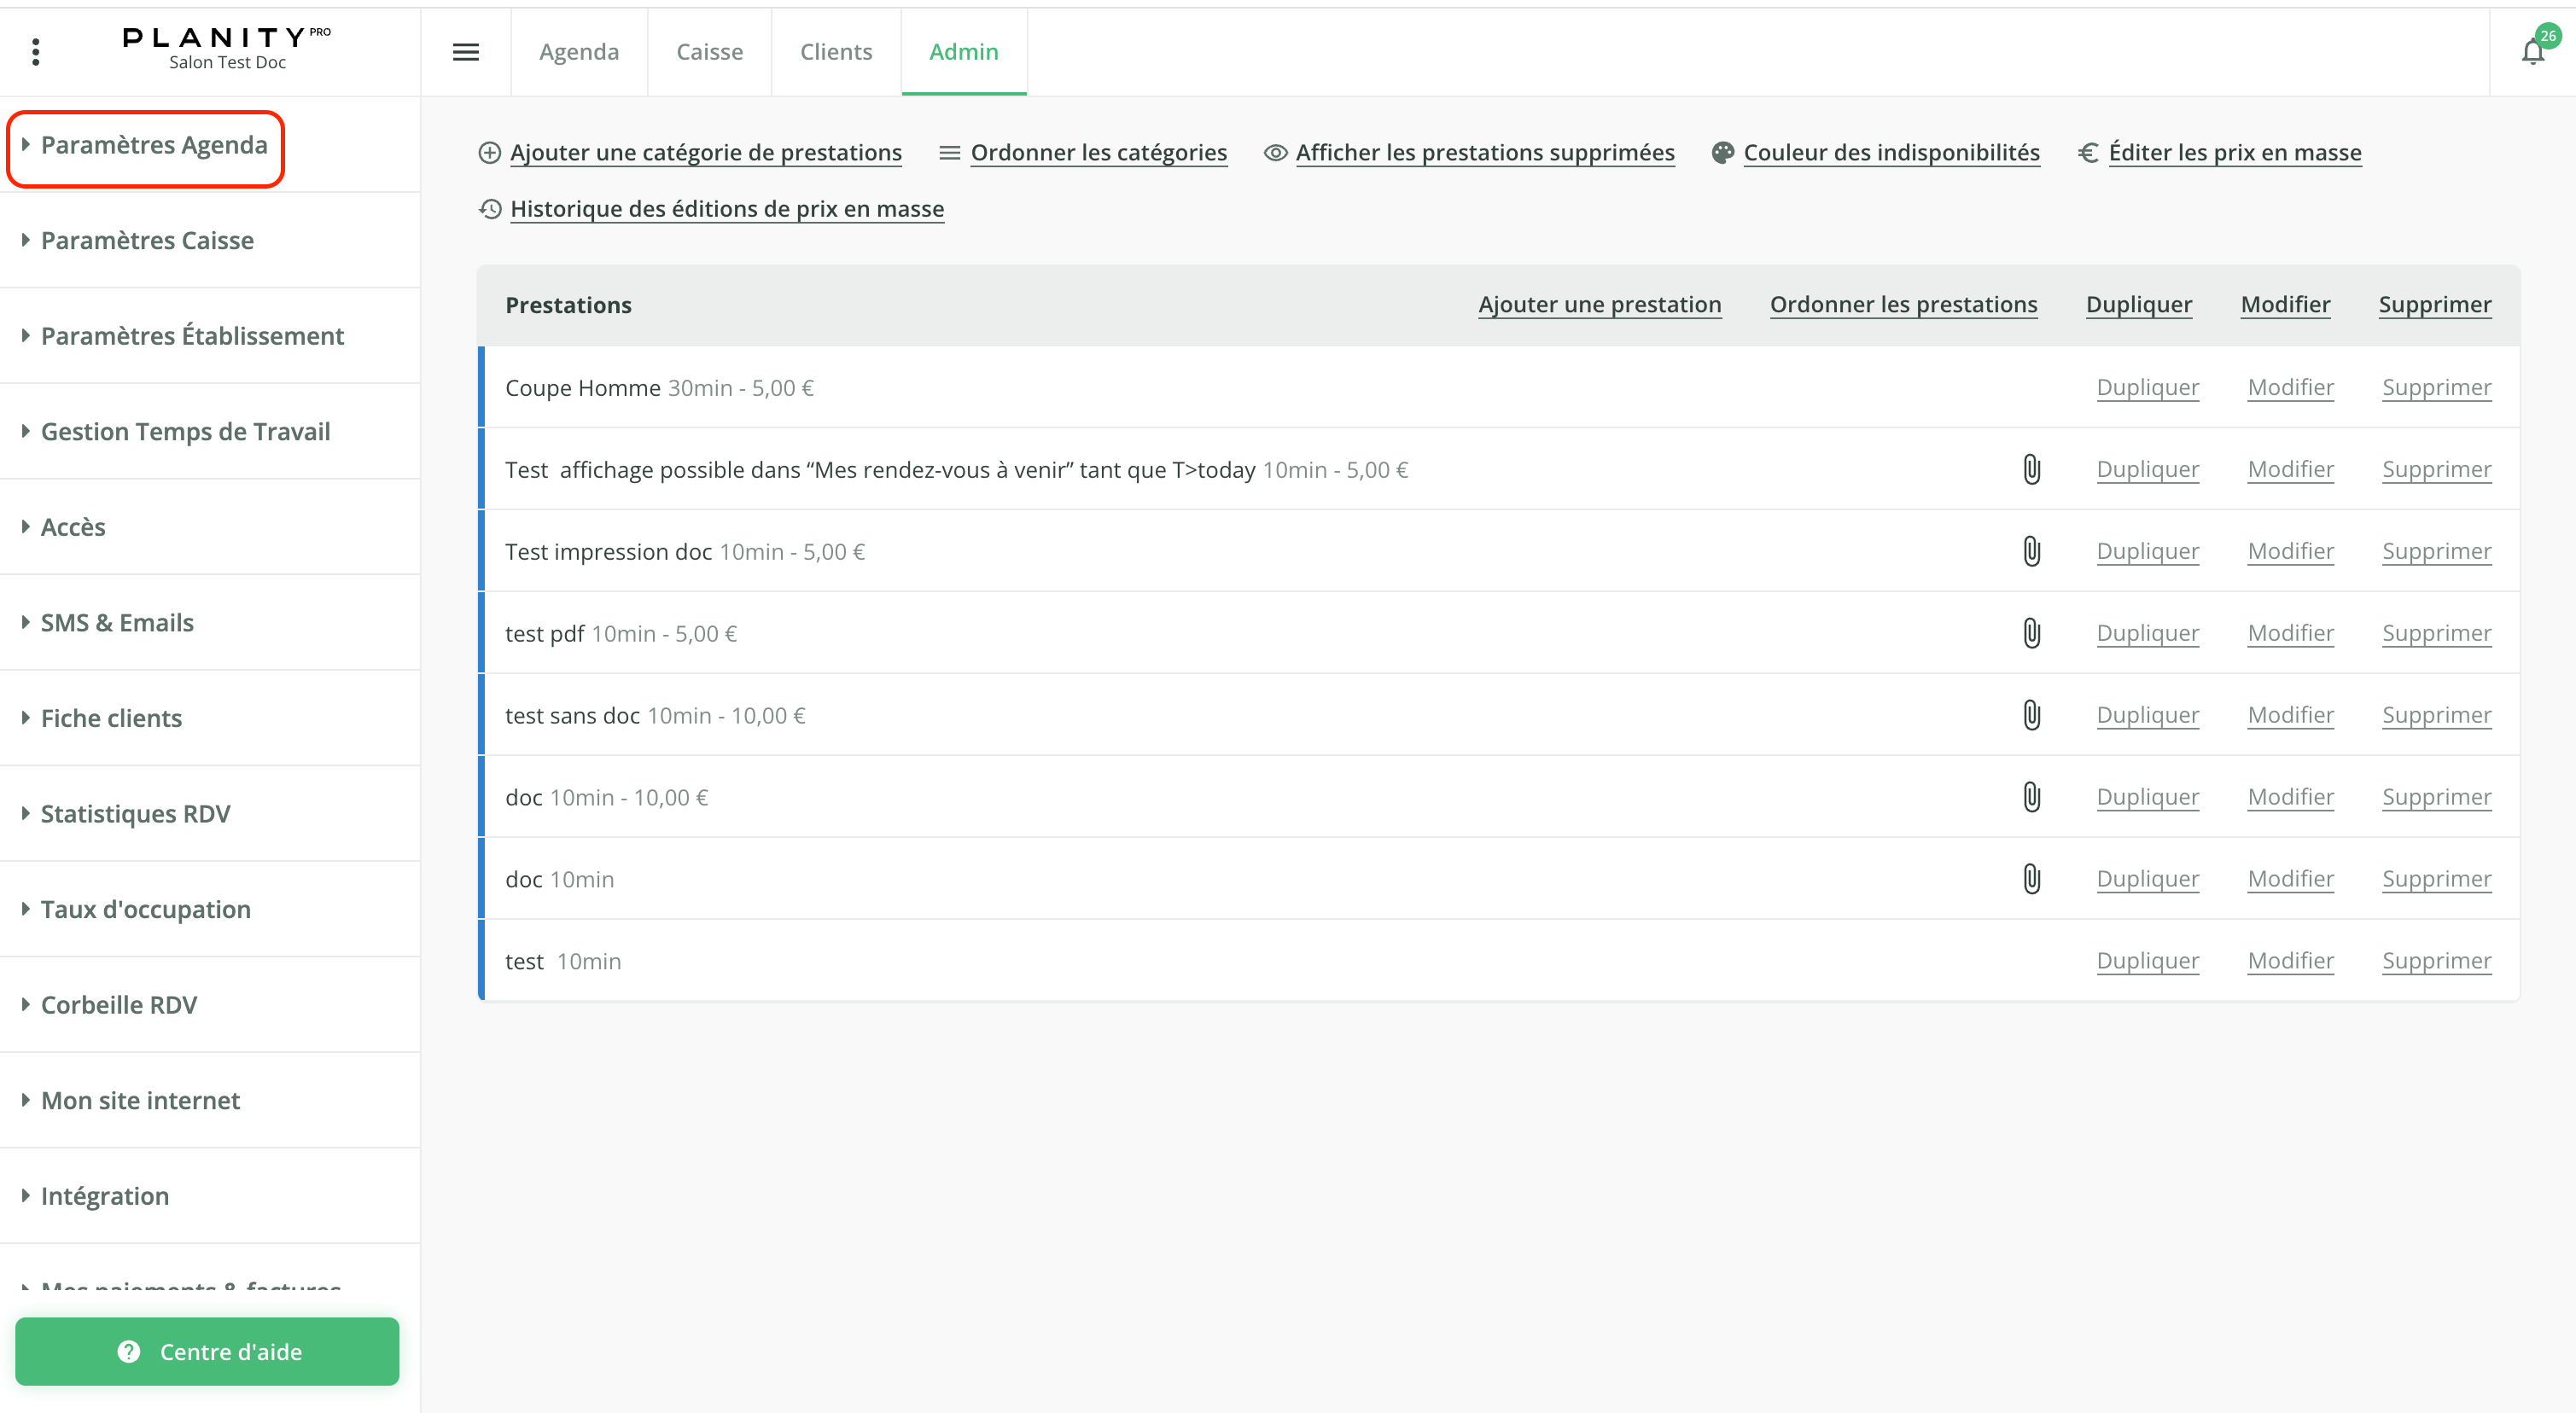Open the hamburger menu icon
This screenshot has width=2576, height=1413.
pyautogui.click(x=466, y=52)
